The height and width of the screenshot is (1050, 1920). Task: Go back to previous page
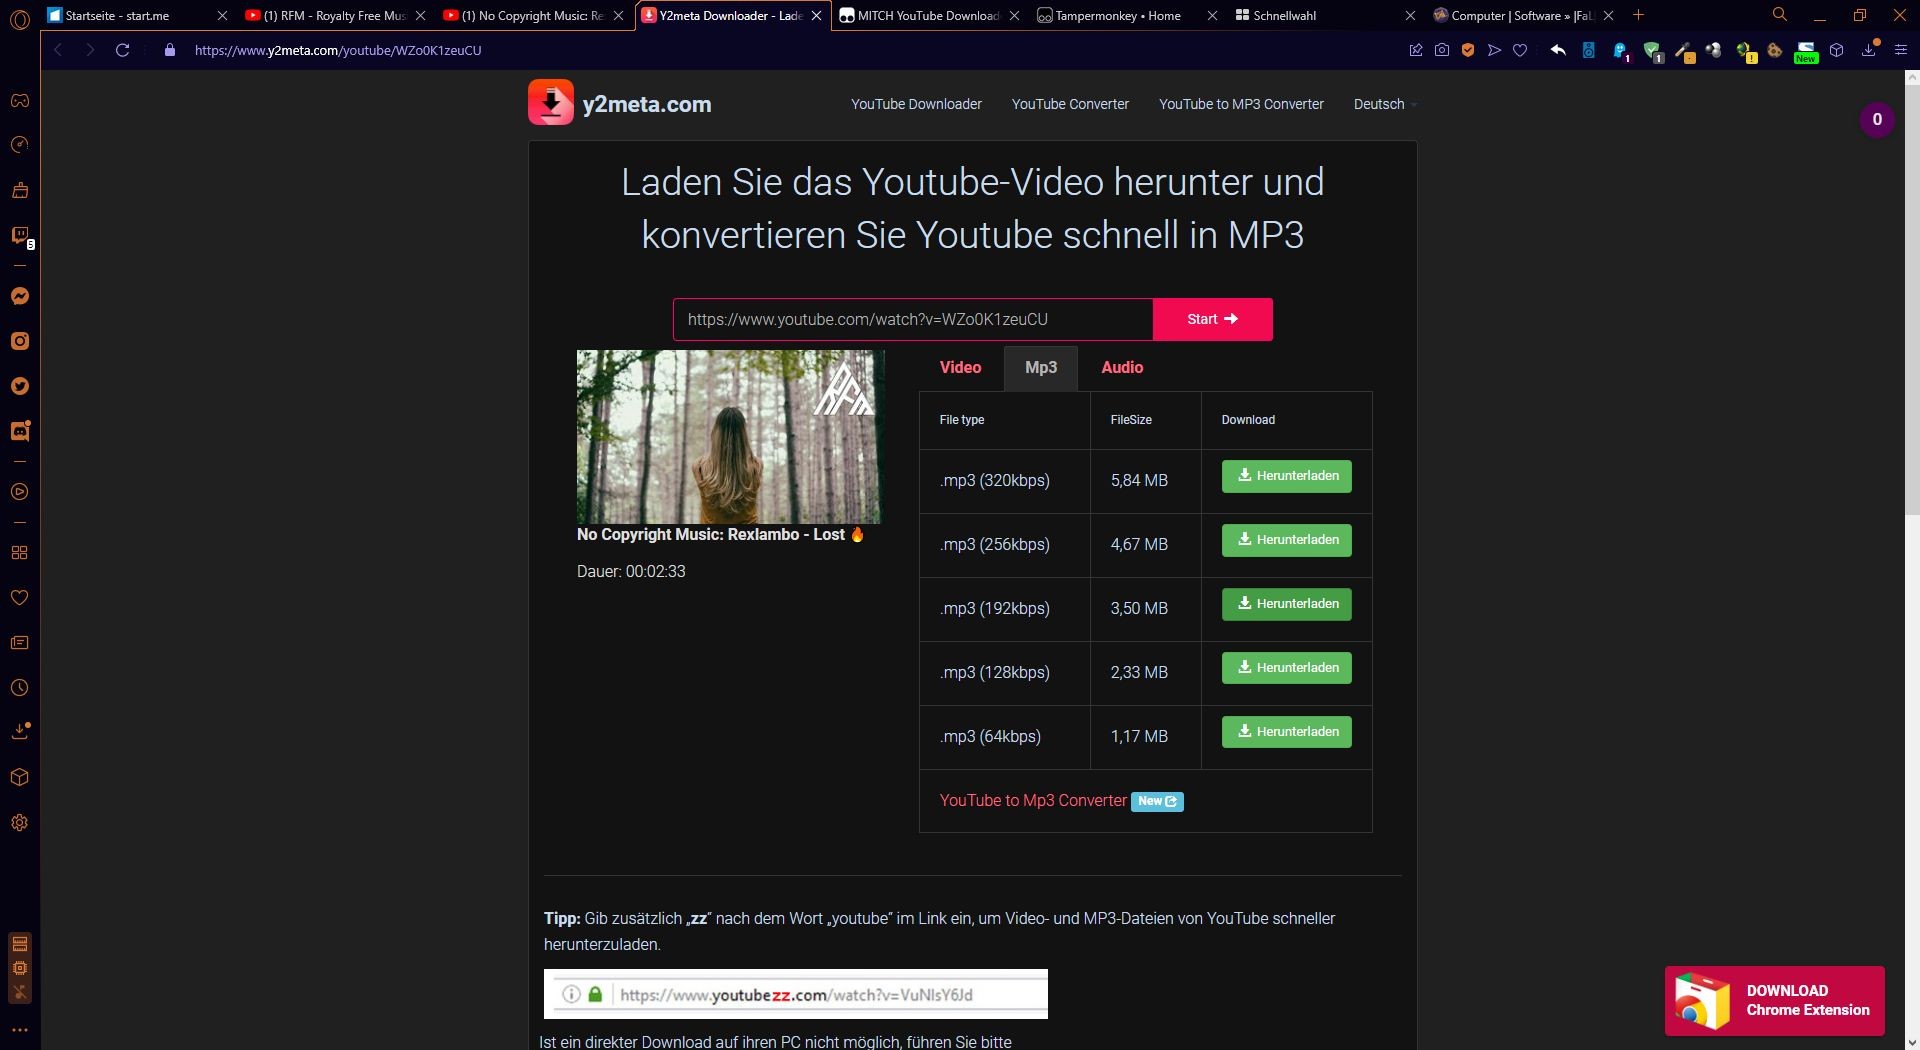click(x=58, y=50)
